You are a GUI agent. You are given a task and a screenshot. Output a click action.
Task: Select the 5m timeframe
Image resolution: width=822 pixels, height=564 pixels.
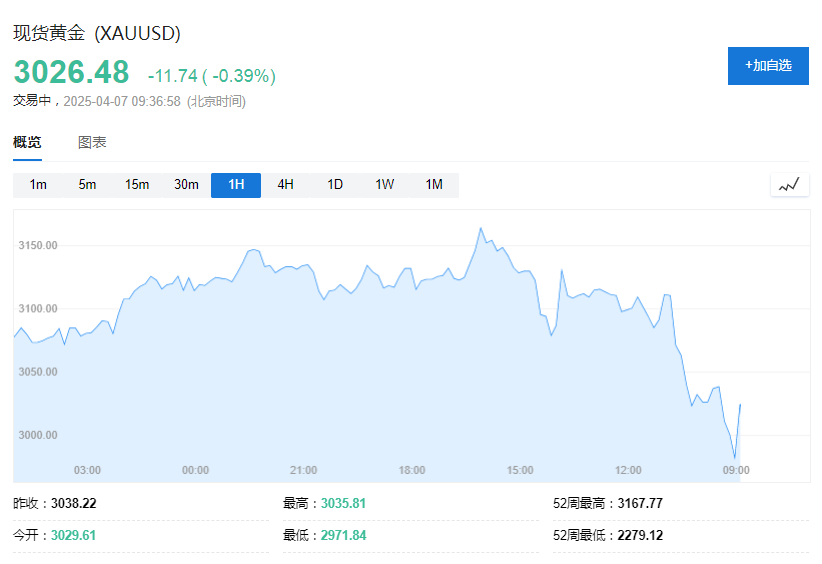tap(87, 185)
